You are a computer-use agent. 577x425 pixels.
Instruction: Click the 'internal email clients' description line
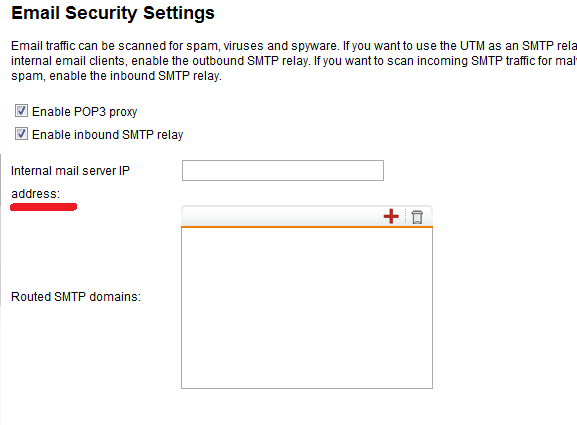[294, 61]
